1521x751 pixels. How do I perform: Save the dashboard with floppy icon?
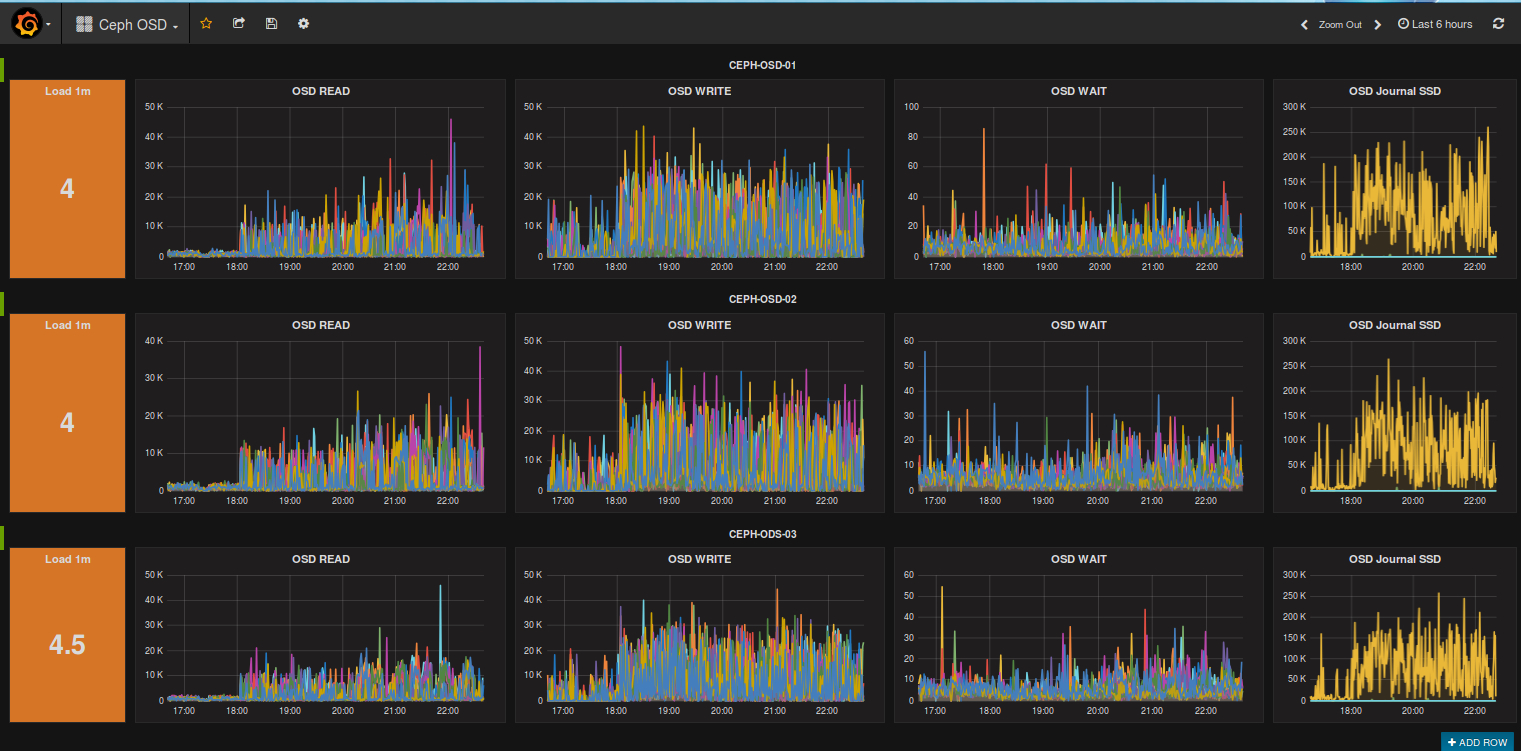pos(271,24)
